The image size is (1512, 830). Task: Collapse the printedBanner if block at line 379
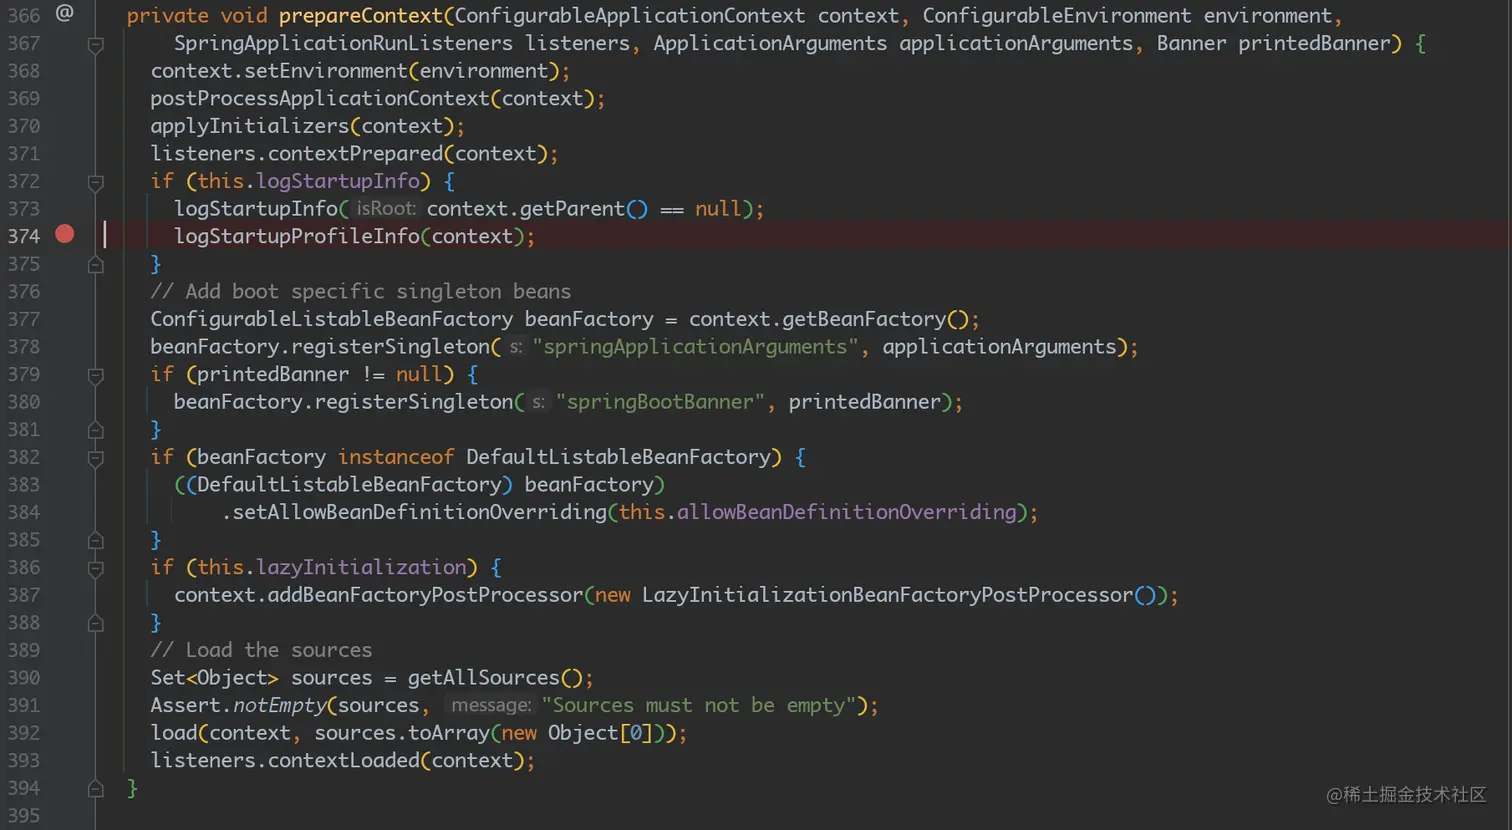coord(96,375)
